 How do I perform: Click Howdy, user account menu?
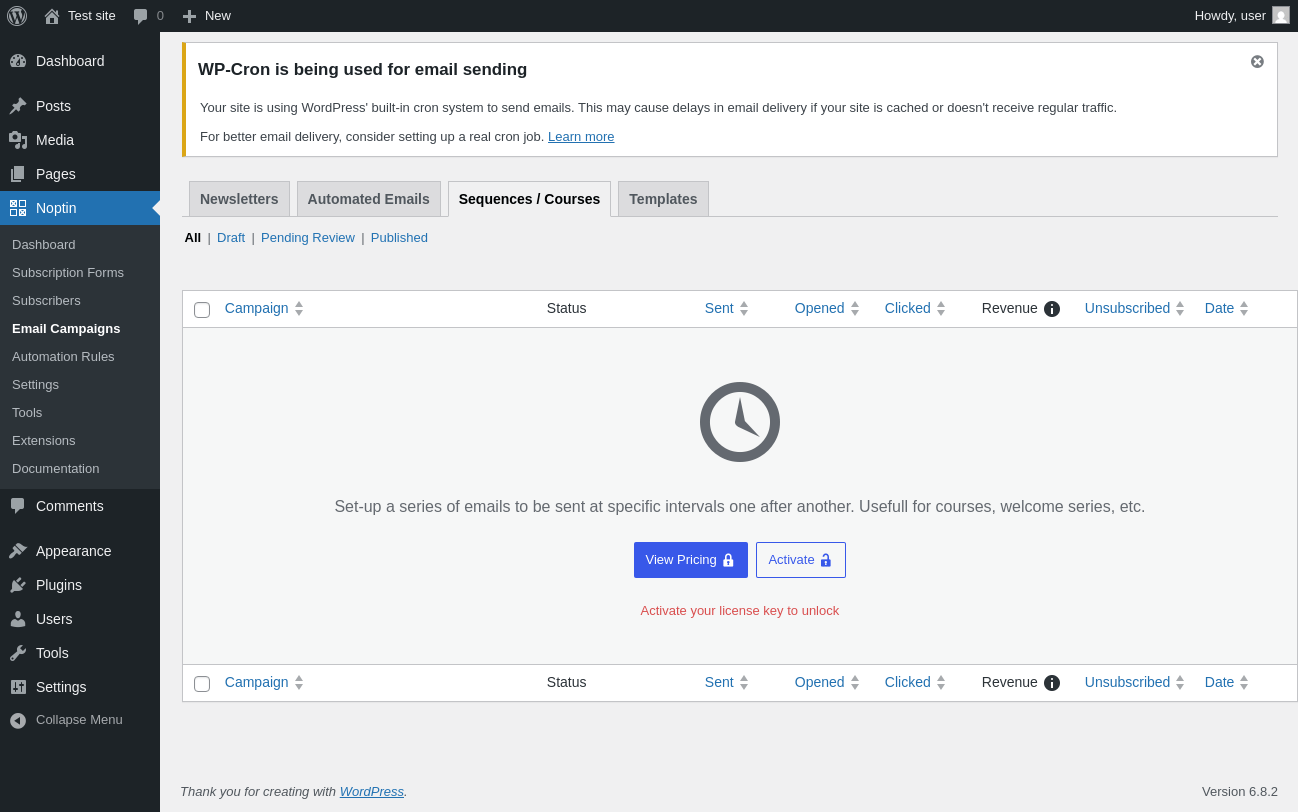(1242, 15)
